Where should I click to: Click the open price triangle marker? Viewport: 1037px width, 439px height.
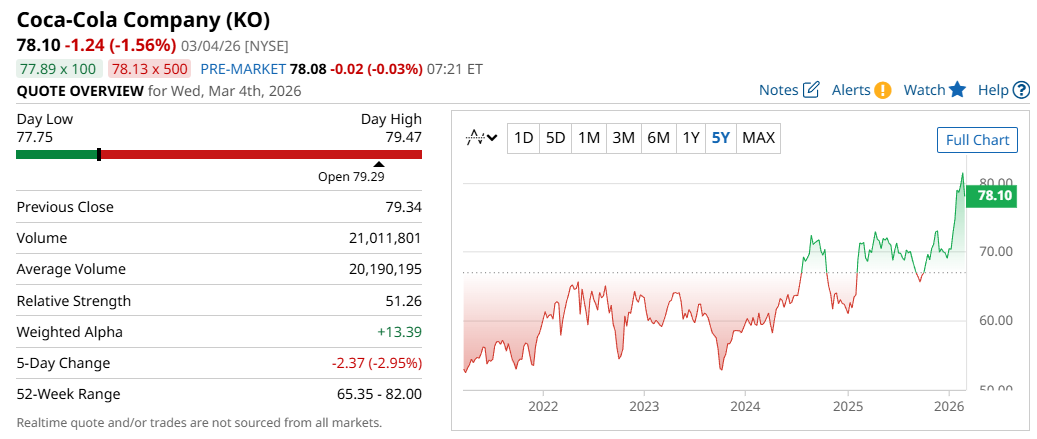(x=379, y=164)
